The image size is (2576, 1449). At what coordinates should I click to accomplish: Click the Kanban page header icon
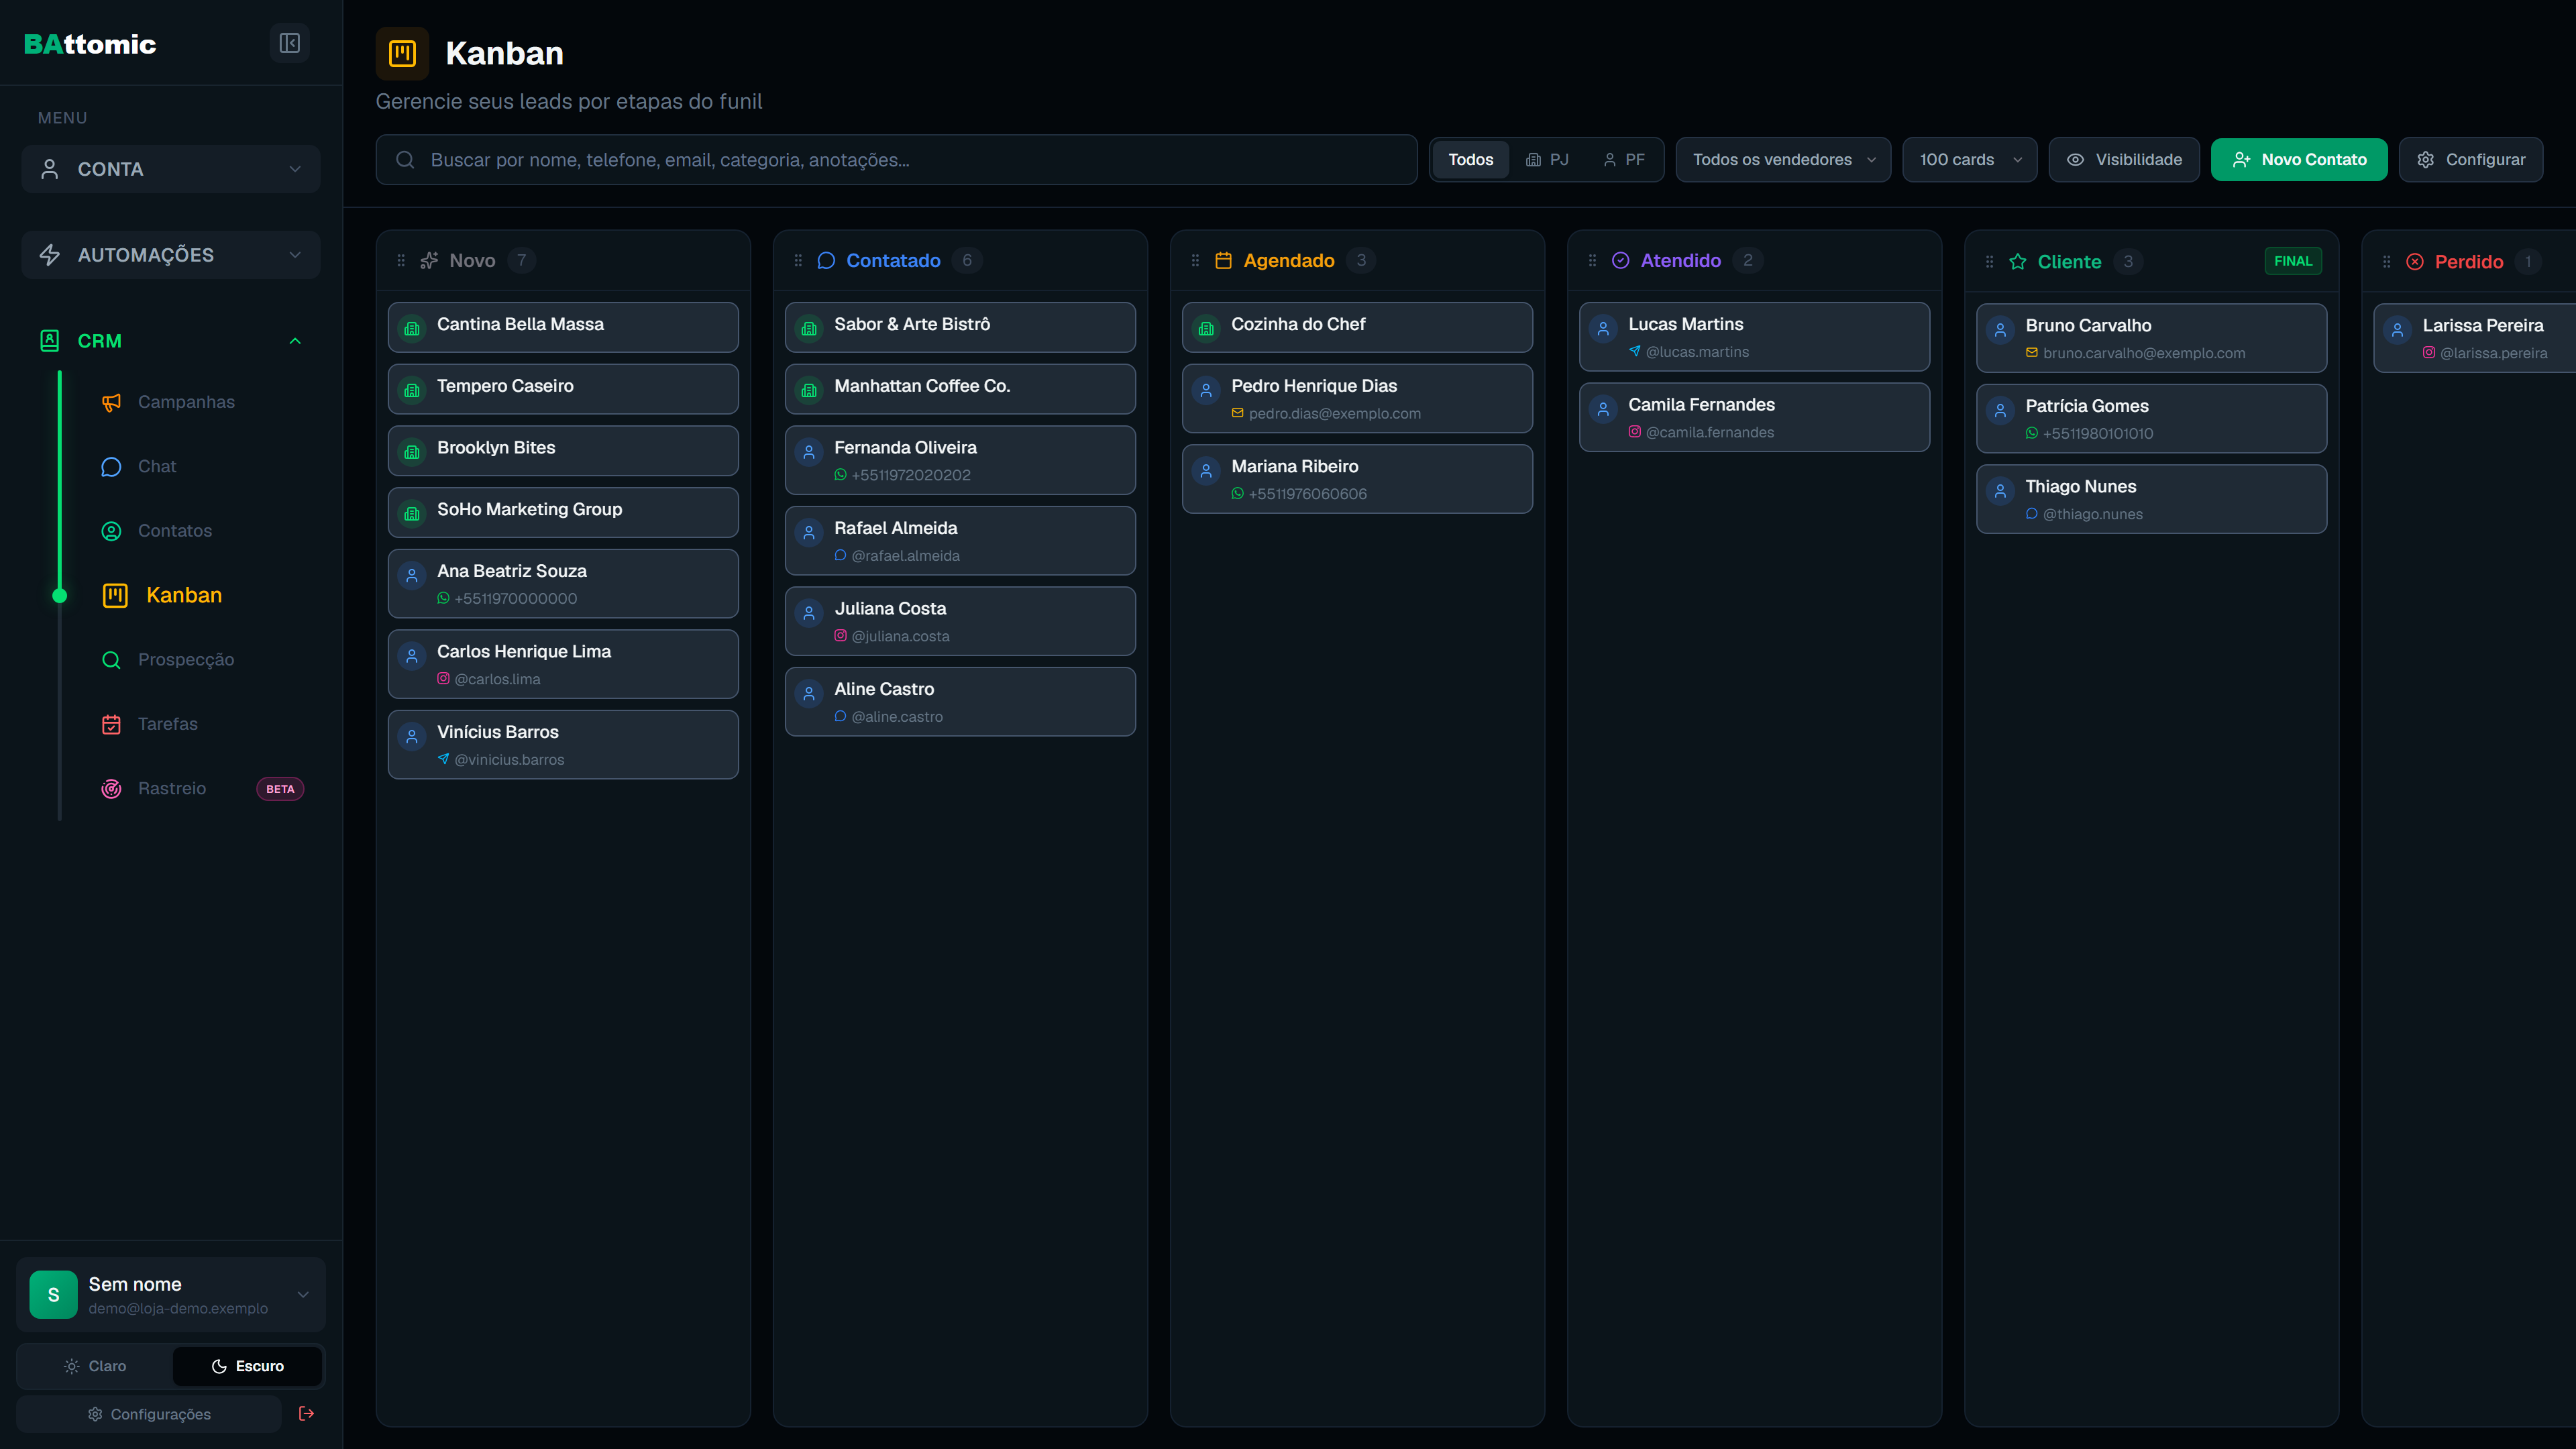pyautogui.click(x=402, y=53)
